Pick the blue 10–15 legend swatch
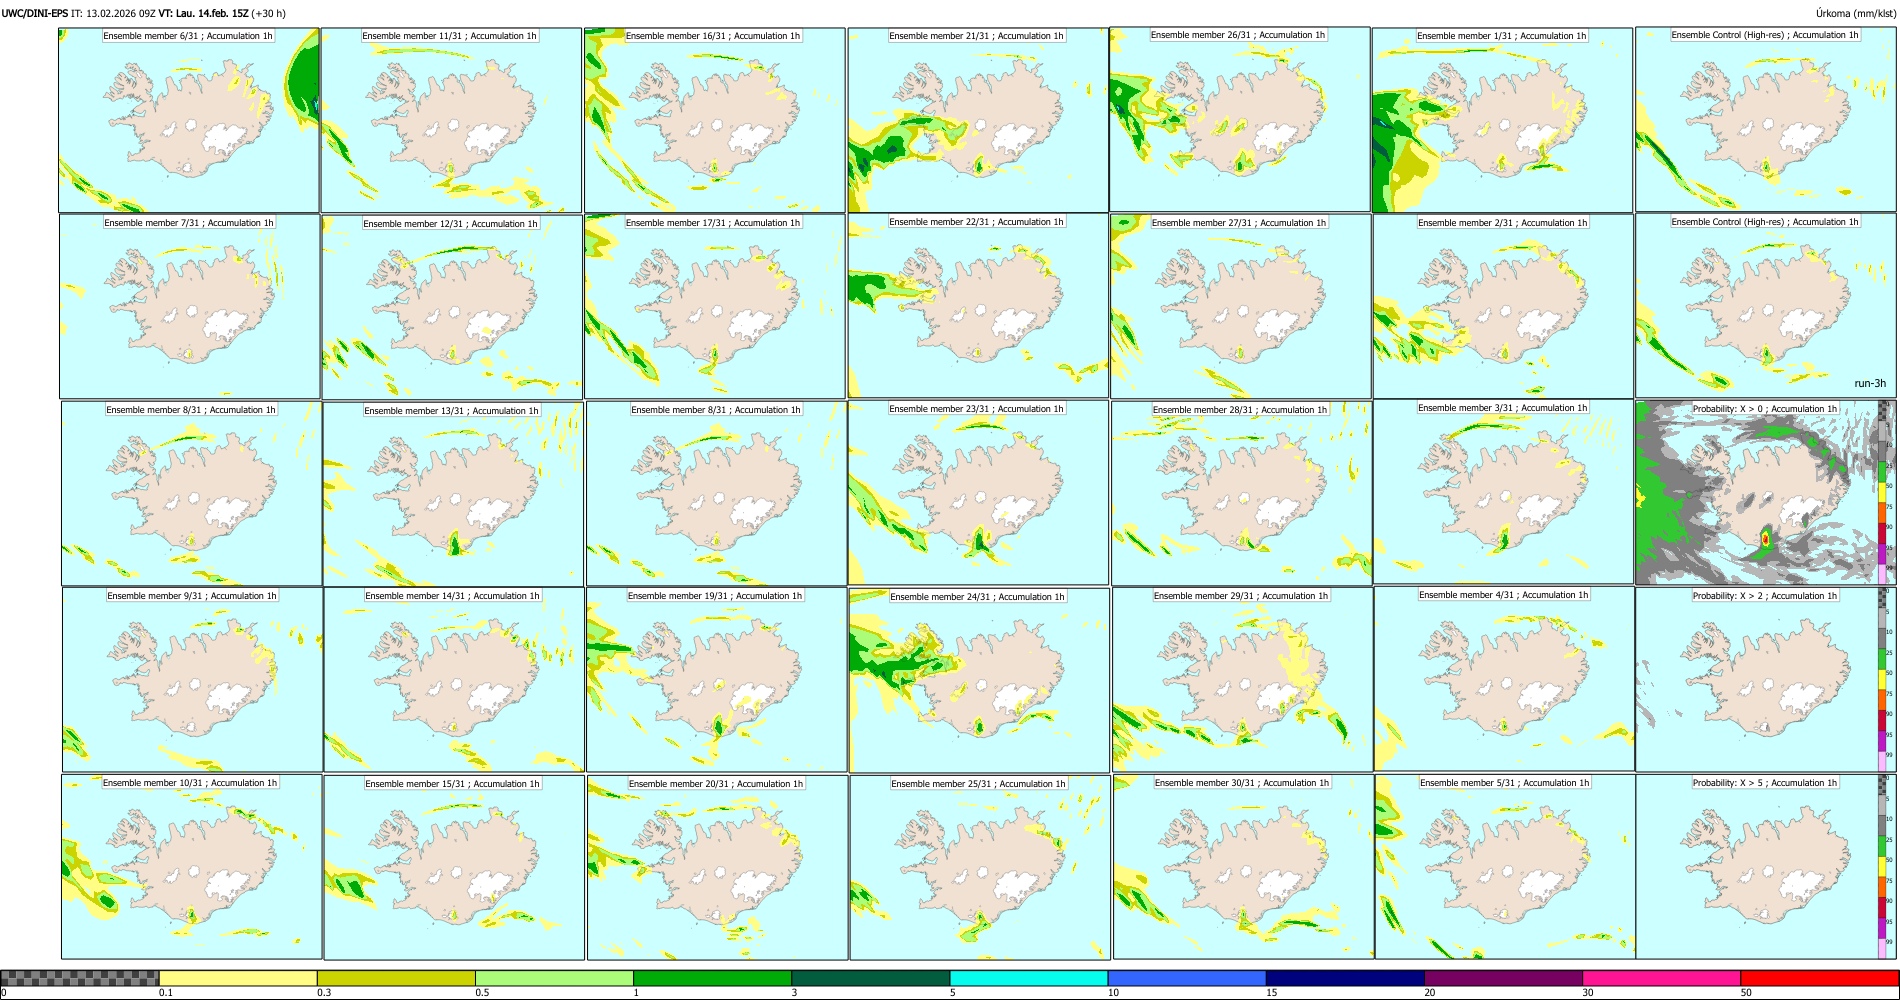This screenshot has height=1000, width=1900. tap(1187, 978)
